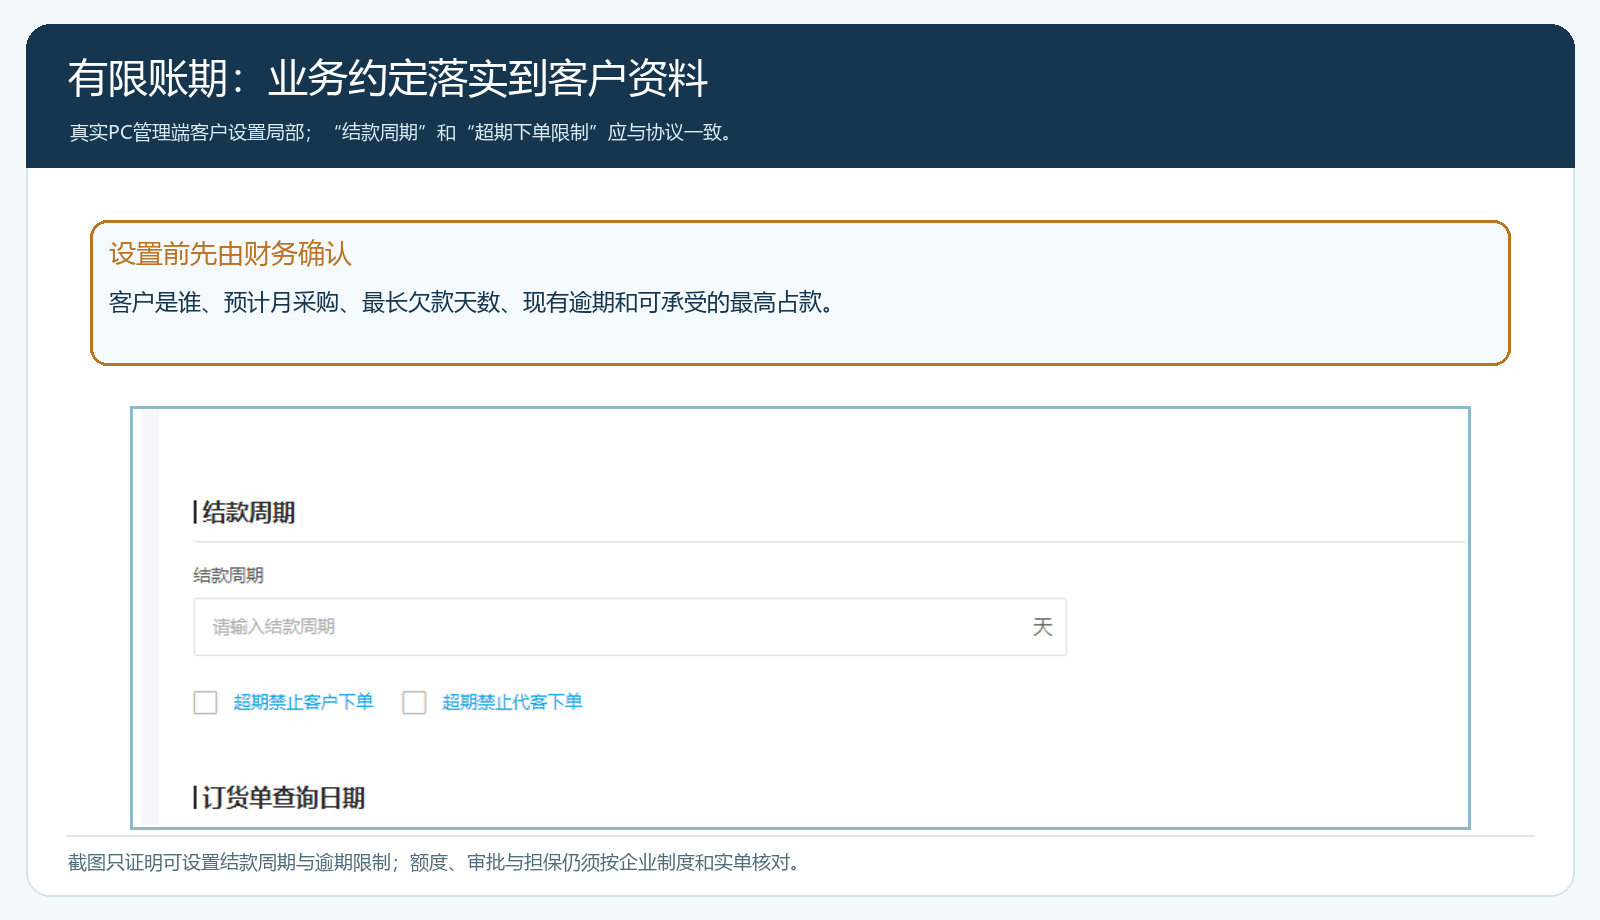1600x920 pixels.
Task: Select the 订货单查询日期 section heading
Action: (283, 798)
